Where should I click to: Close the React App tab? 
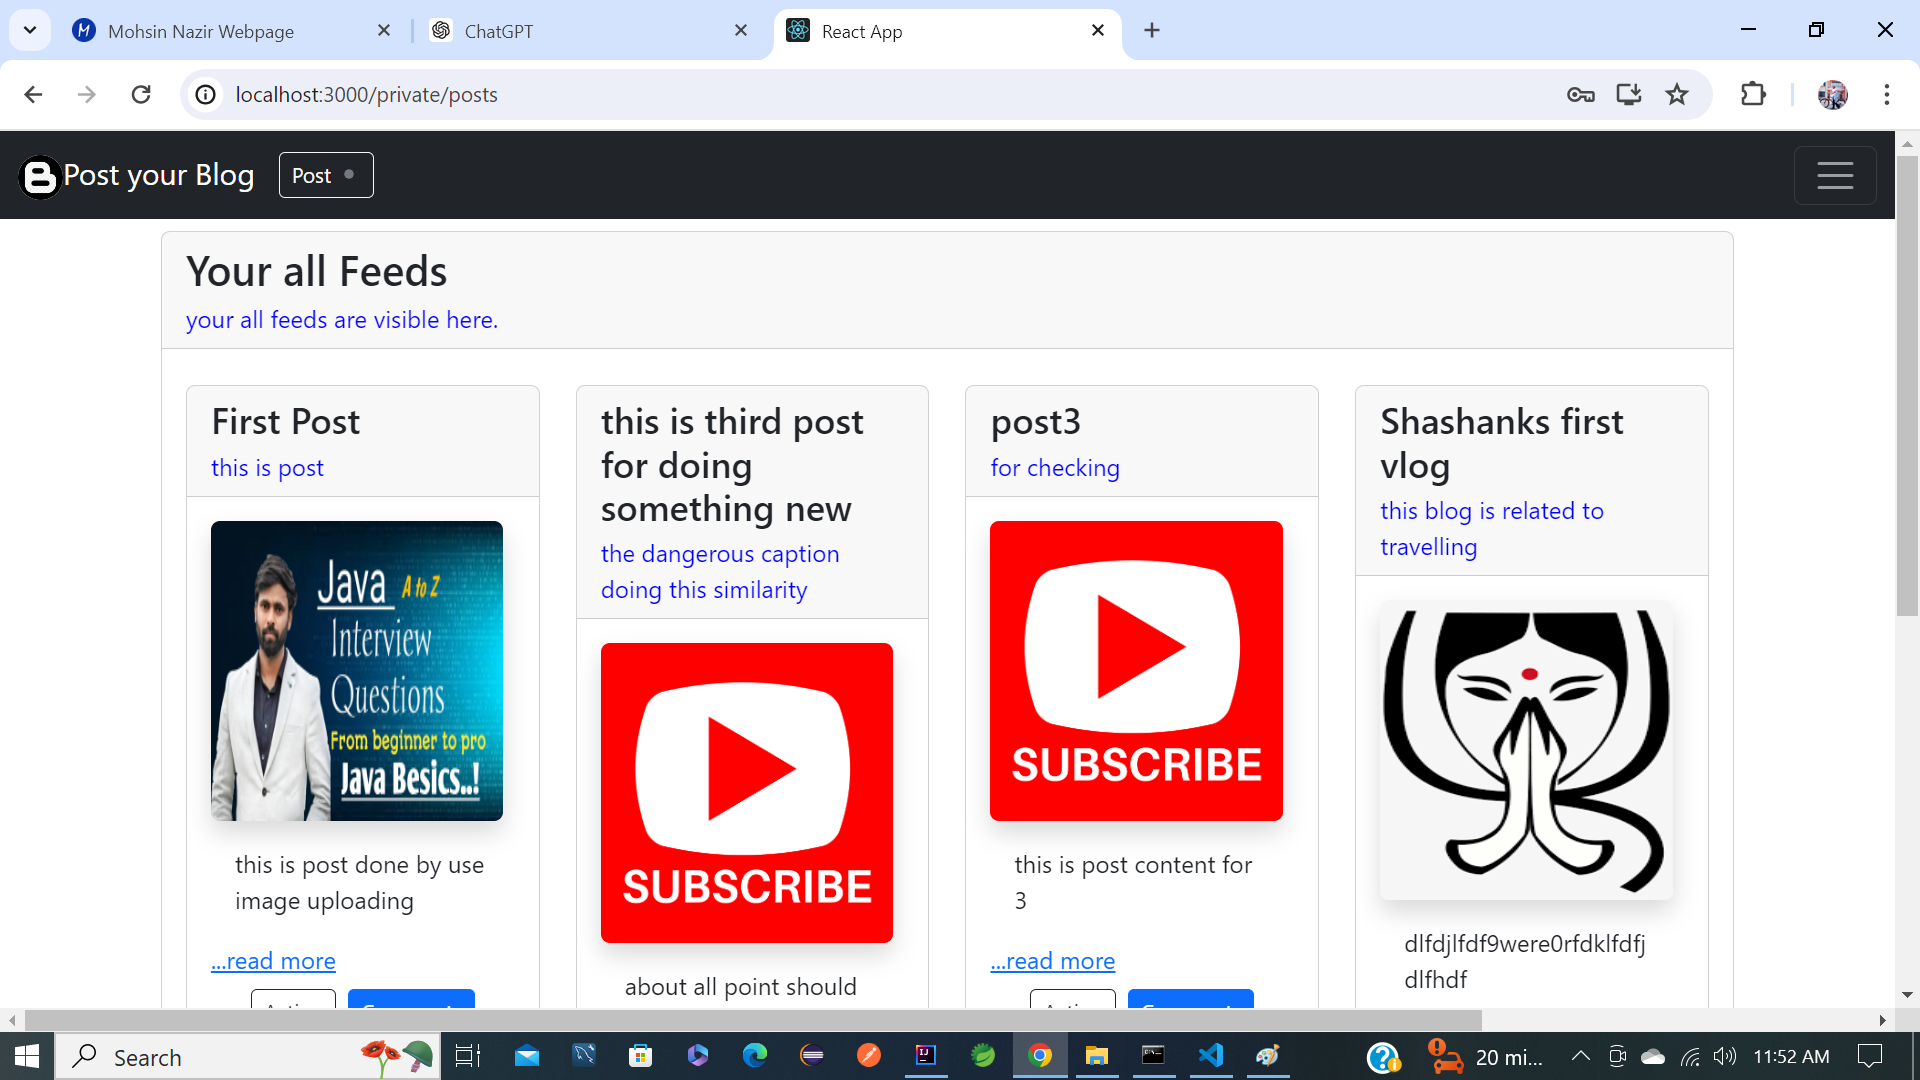click(1098, 30)
